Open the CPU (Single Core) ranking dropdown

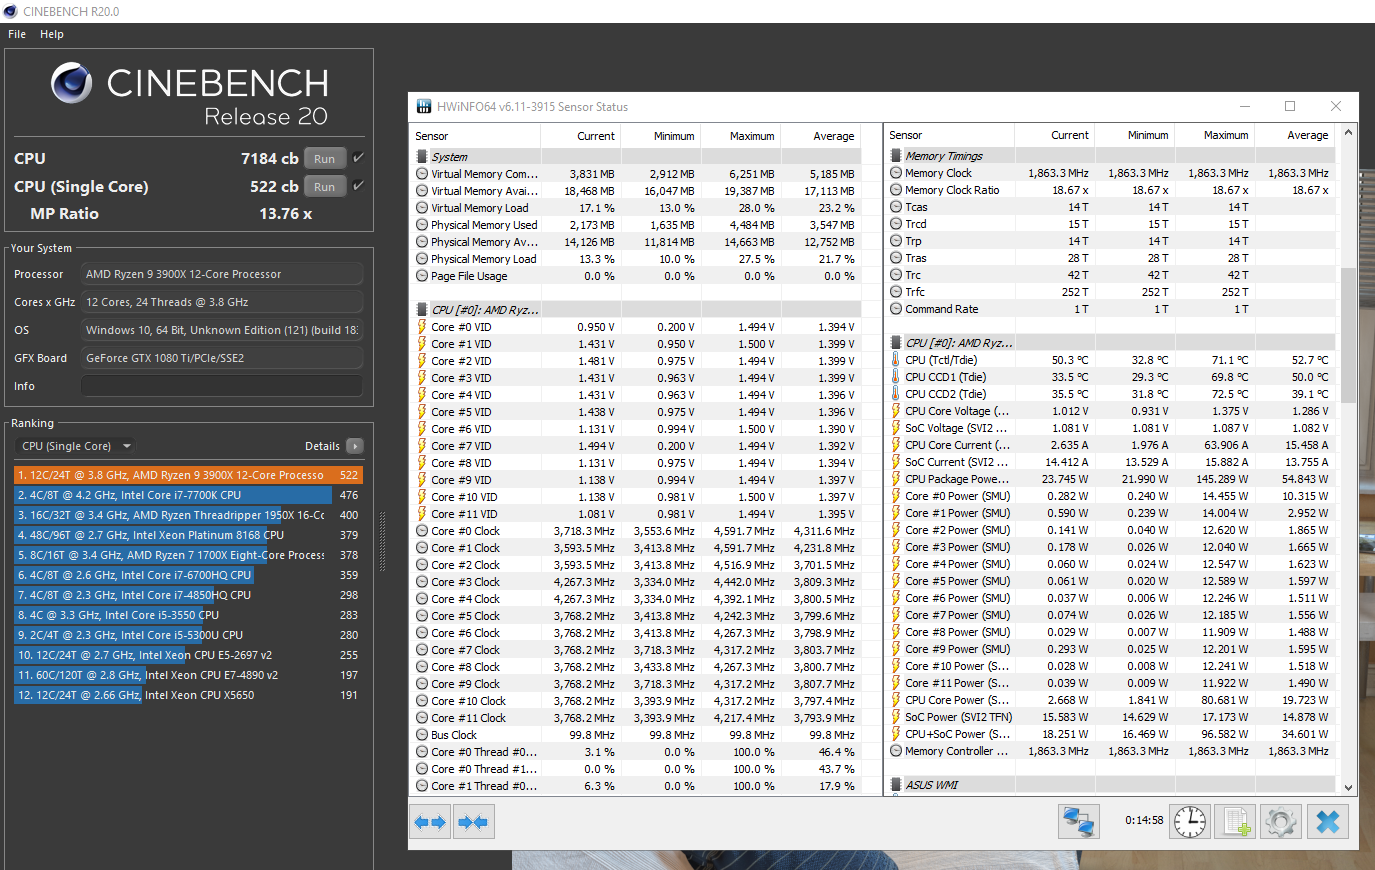(76, 446)
